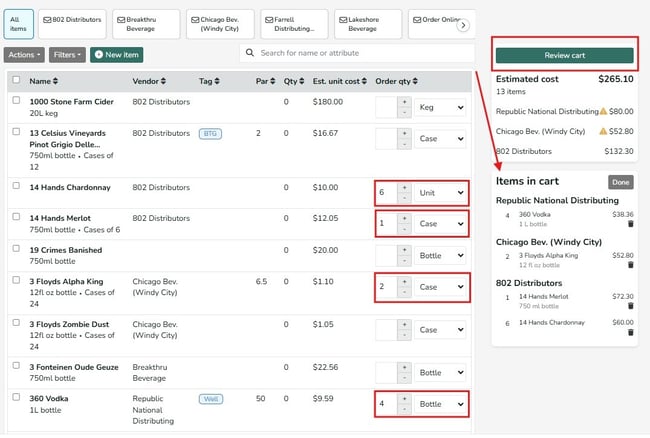Check the box for 1000 Stone Farm Cider

(16, 100)
